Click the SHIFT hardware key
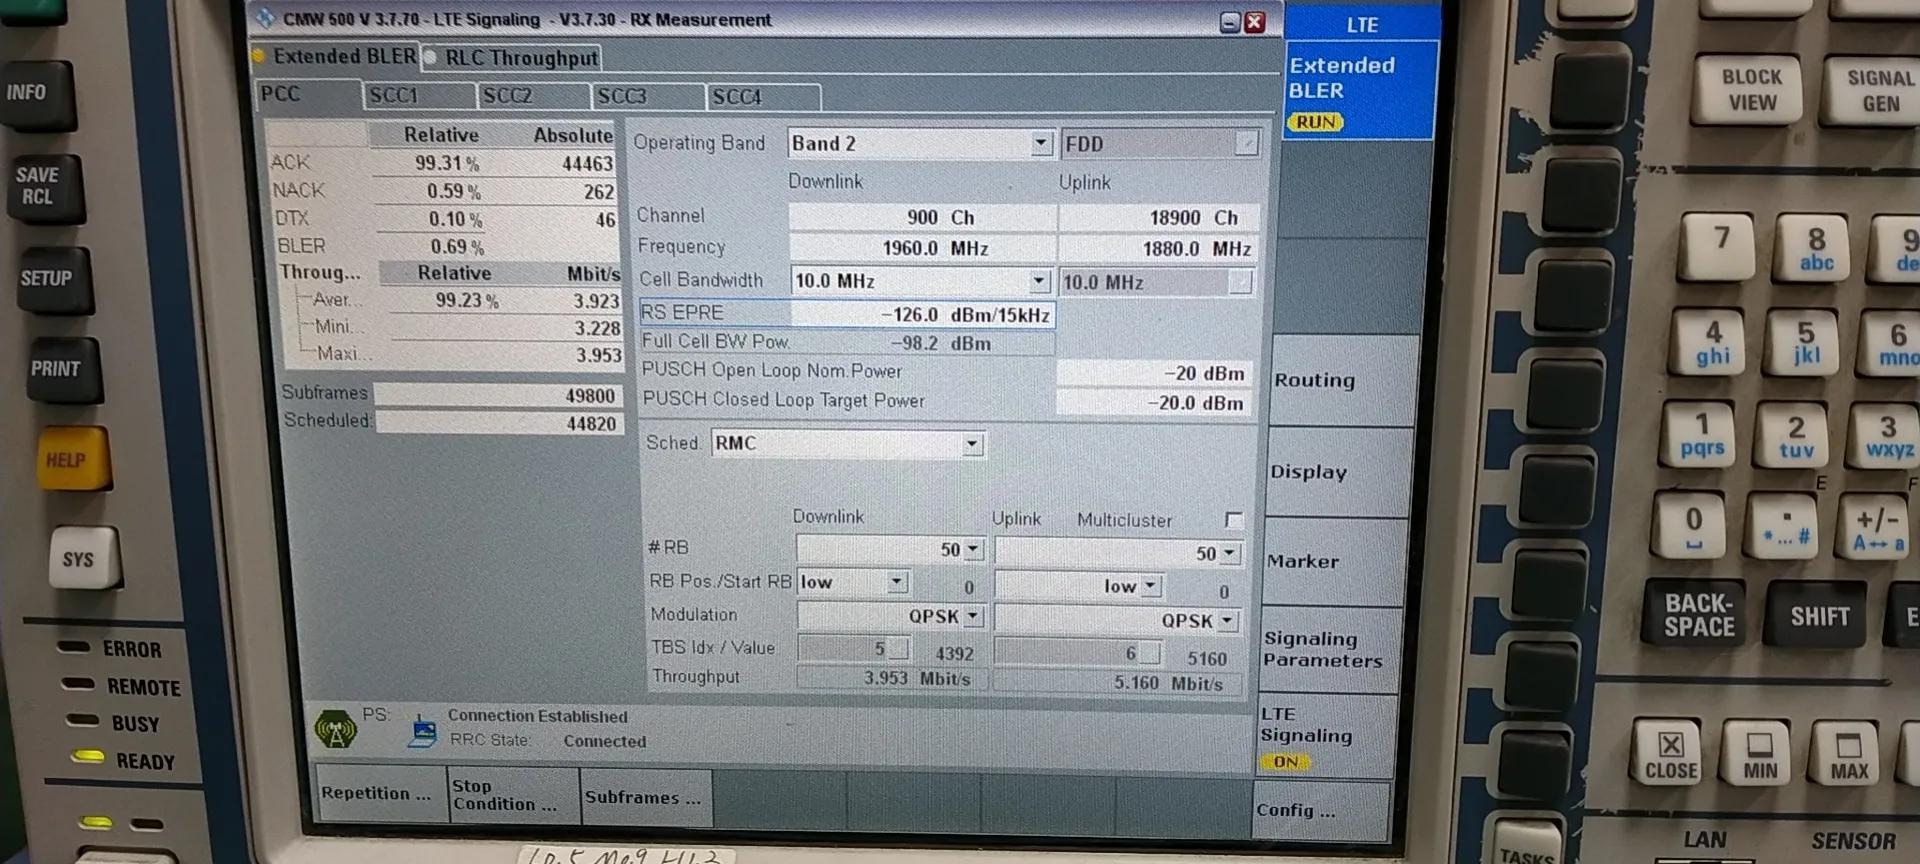The height and width of the screenshot is (864, 1920). pos(1819,617)
